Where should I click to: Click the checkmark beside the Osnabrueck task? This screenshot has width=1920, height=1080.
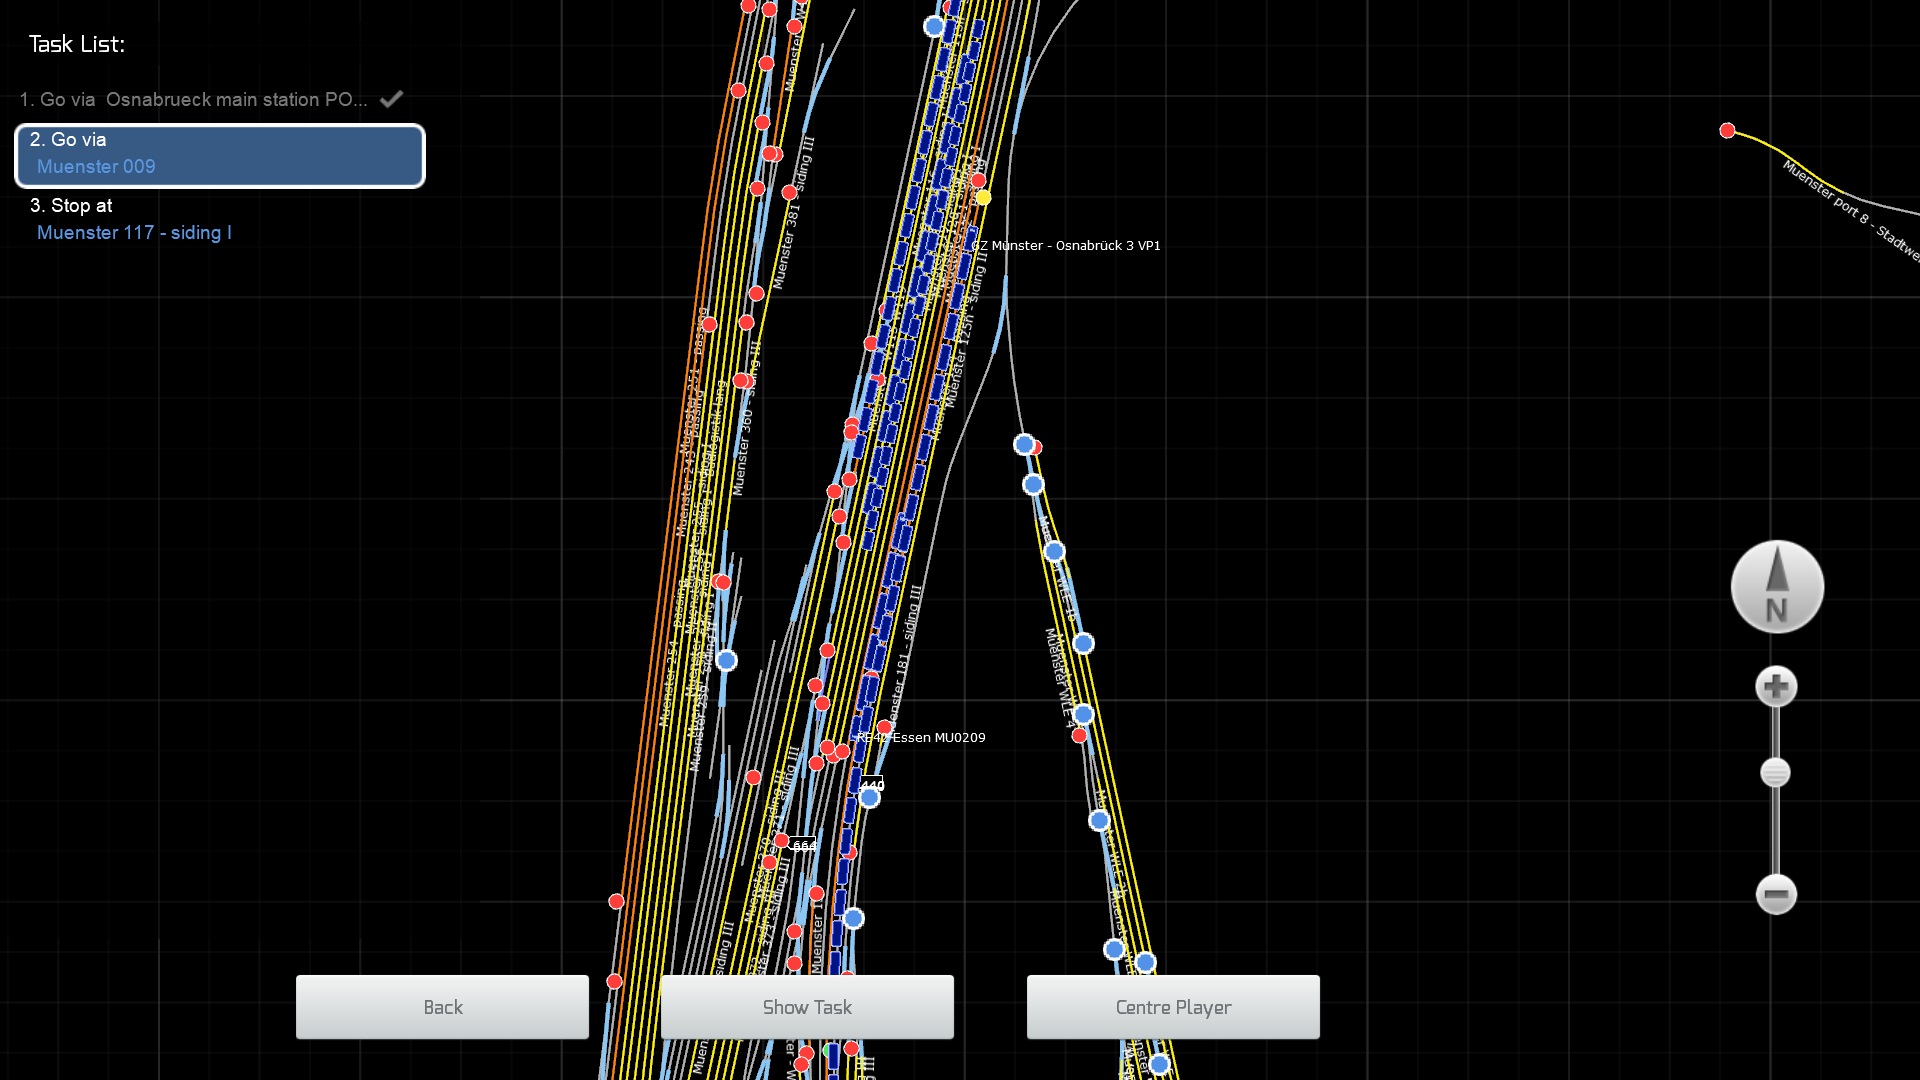[x=392, y=99]
